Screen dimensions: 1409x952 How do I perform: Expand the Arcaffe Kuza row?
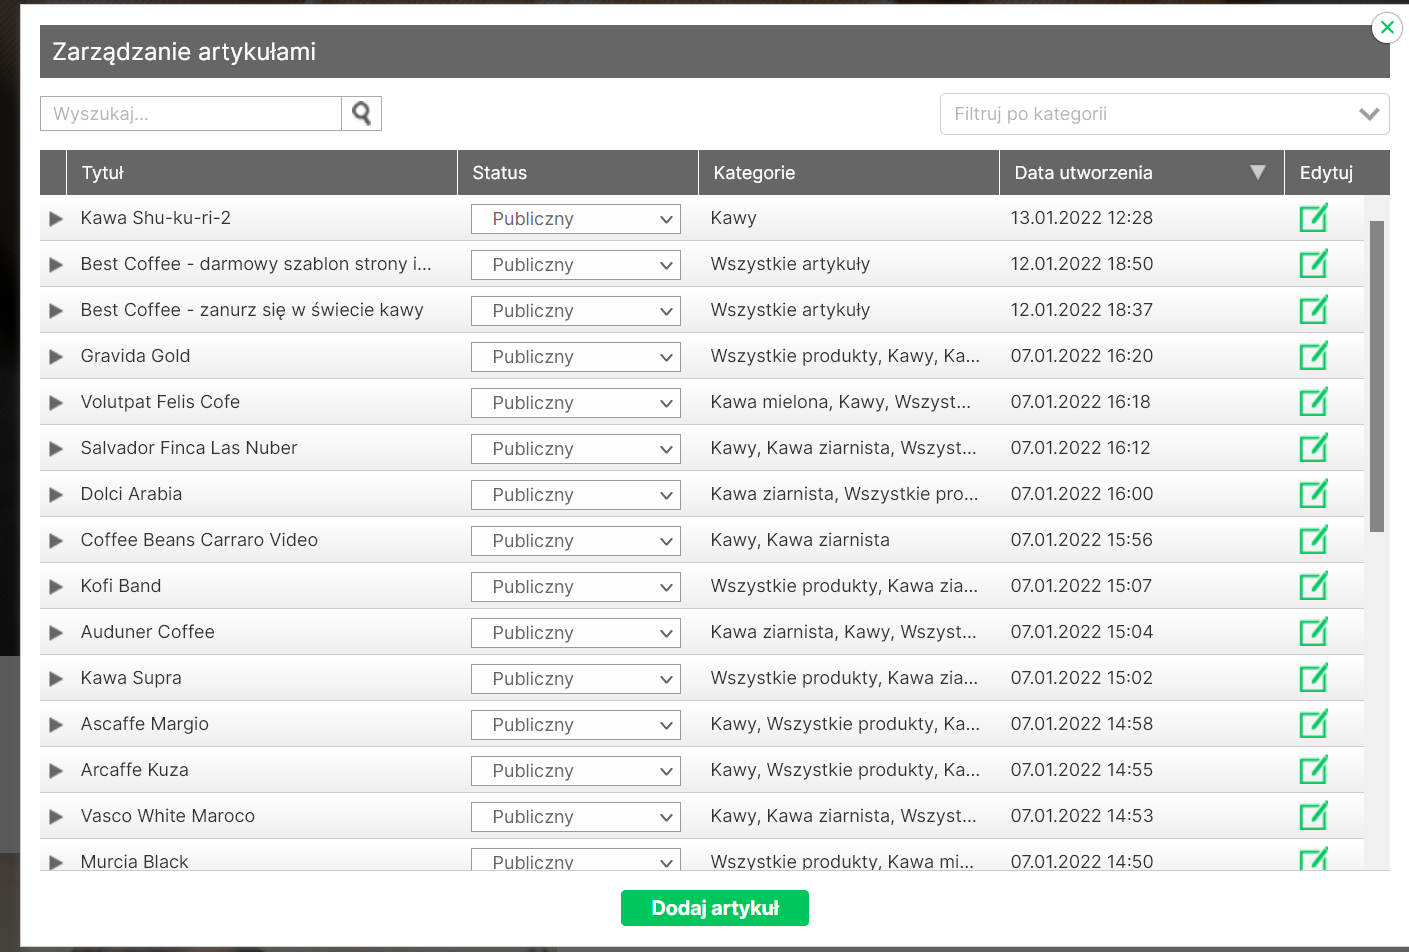coord(56,771)
